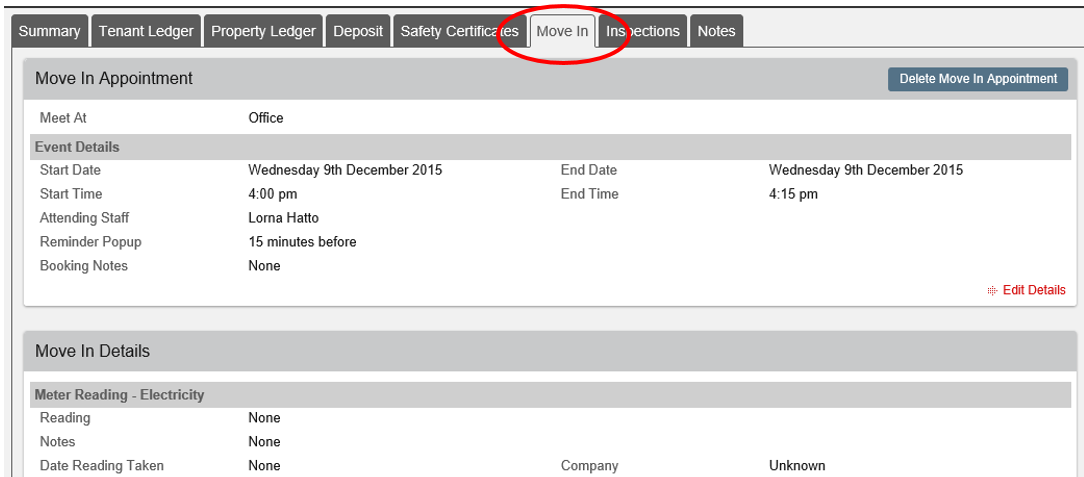Select the Meter Reading - Electricity bar
Image resolution: width=1084 pixels, height=477 pixels.
tap(550, 395)
